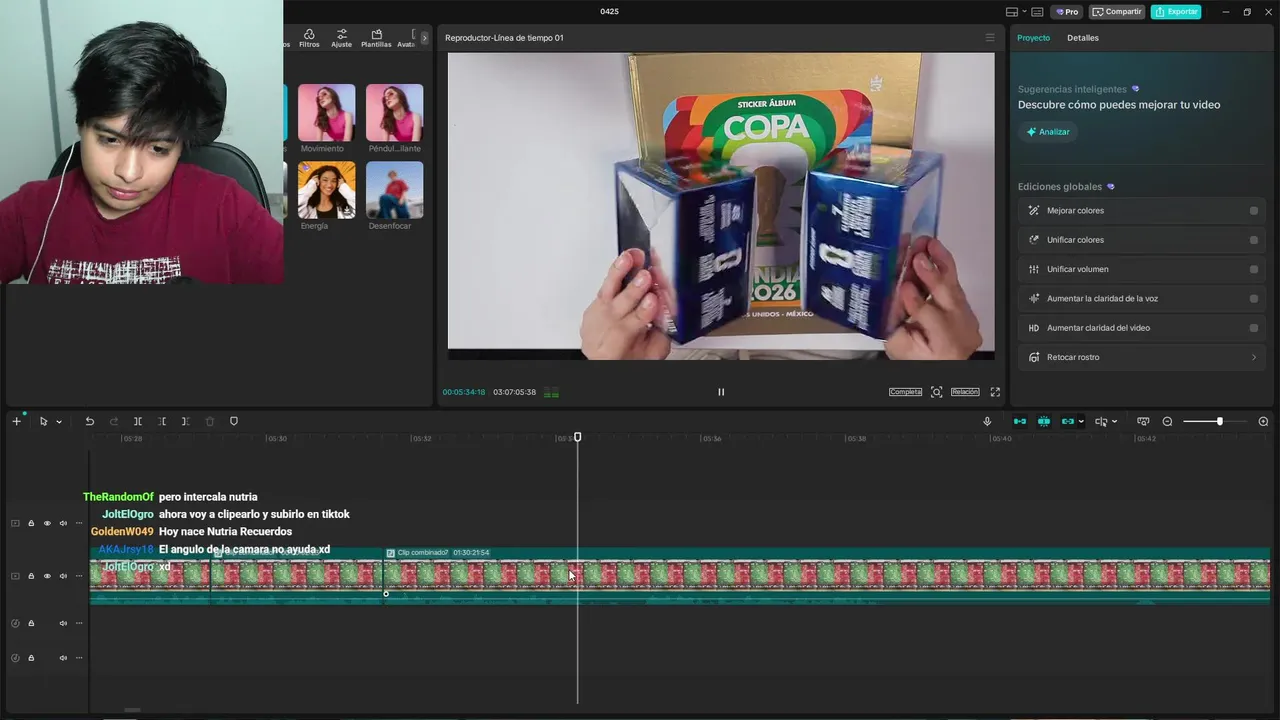Toggle lock on main video track

[x=31, y=576]
